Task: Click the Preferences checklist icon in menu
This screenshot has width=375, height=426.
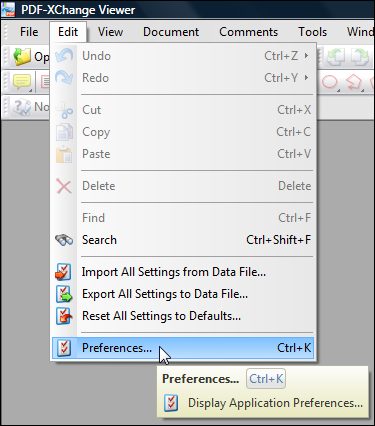Action: pyautogui.click(x=64, y=348)
